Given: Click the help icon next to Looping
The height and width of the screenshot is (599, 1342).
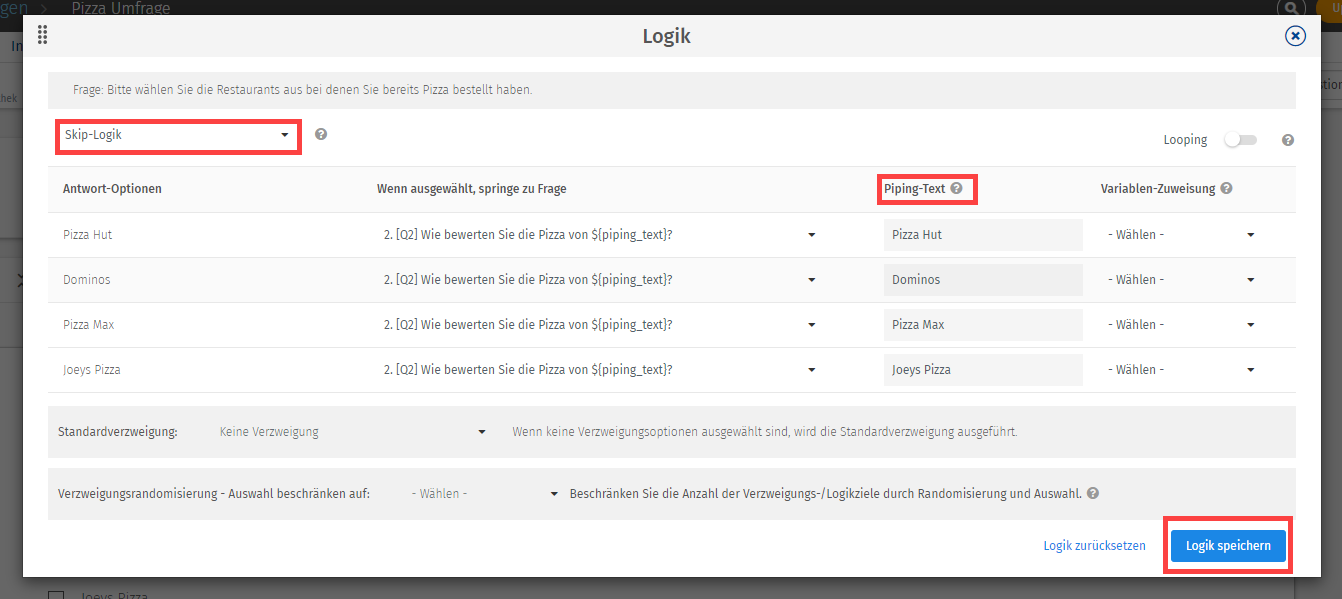Looking at the screenshot, I should (x=1287, y=140).
